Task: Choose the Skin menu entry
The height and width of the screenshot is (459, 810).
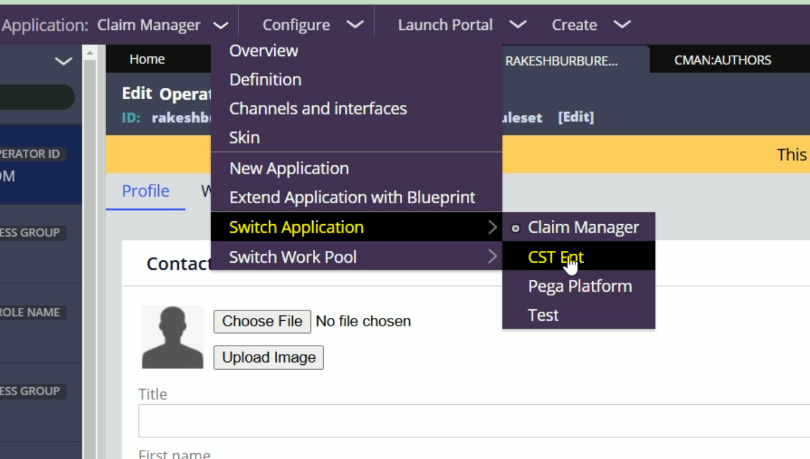Action: (x=244, y=137)
